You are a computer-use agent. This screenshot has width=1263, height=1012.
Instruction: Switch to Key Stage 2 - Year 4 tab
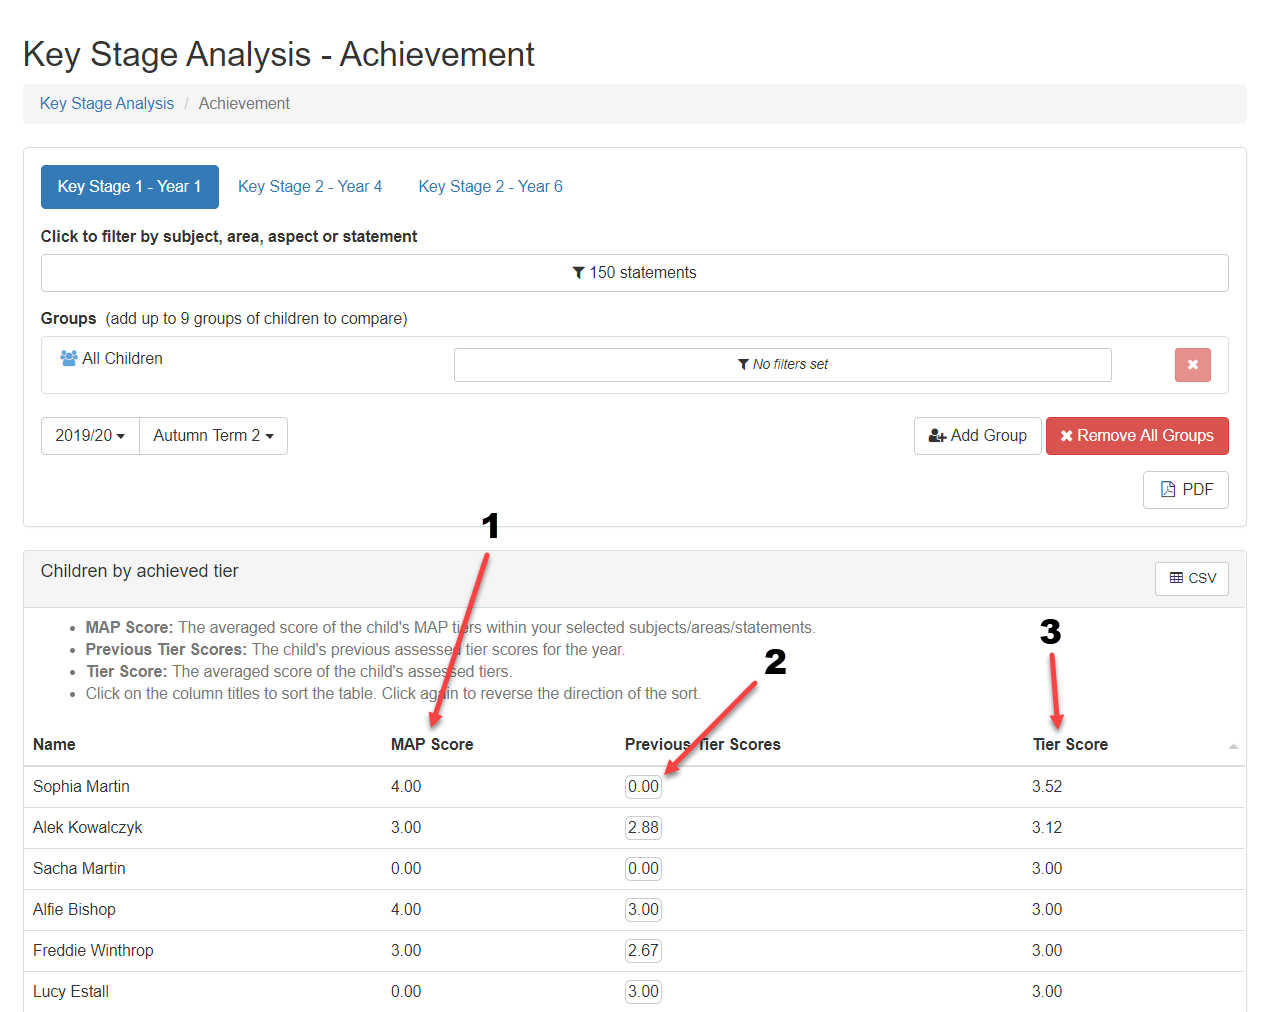[x=310, y=187]
